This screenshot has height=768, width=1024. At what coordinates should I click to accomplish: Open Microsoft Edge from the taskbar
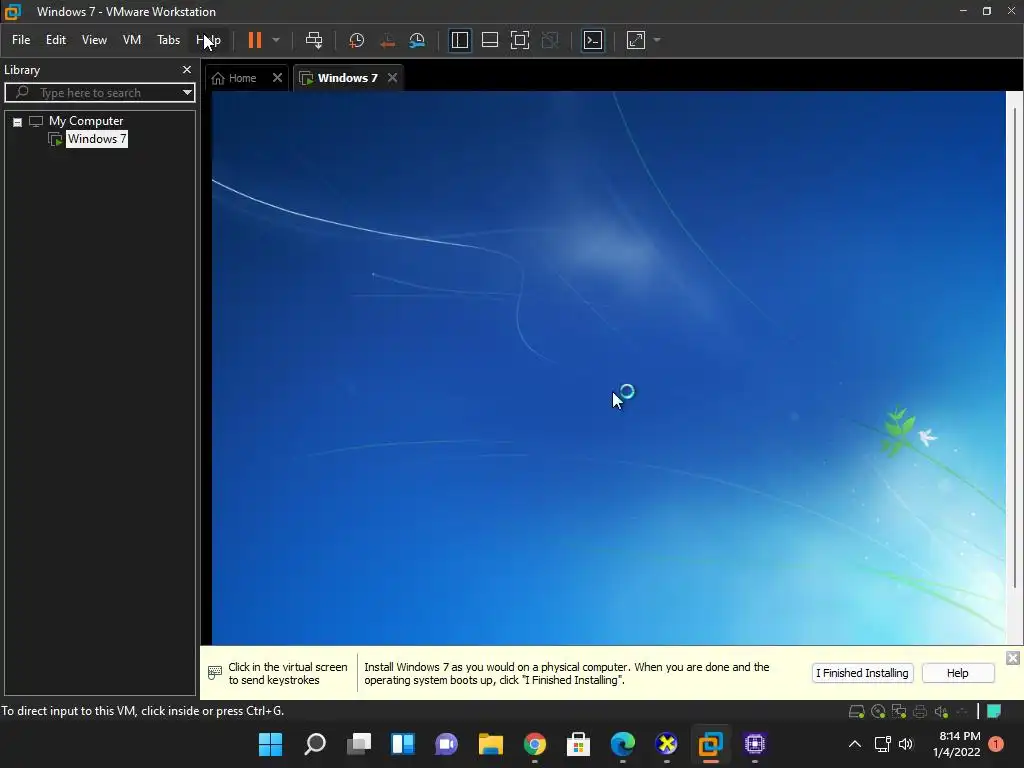(x=622, y=744)
